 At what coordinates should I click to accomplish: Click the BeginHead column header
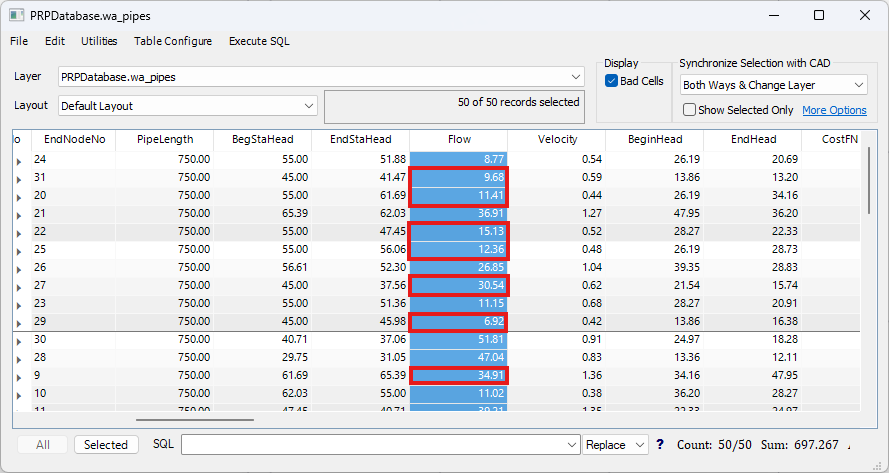click(655, 140)
